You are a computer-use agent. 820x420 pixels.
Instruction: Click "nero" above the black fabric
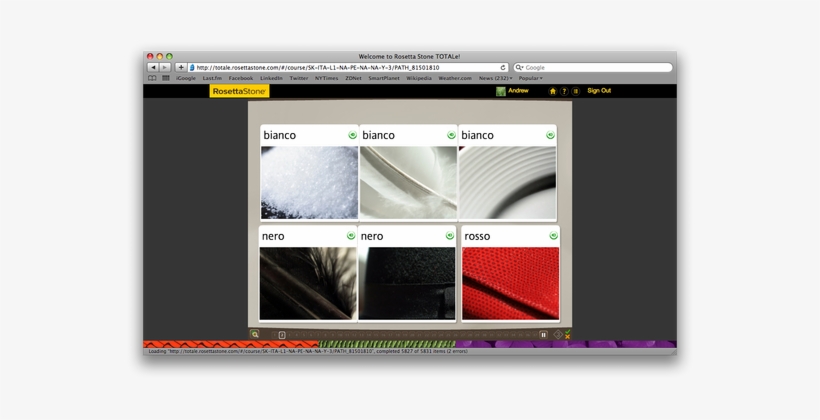point(372,236)
